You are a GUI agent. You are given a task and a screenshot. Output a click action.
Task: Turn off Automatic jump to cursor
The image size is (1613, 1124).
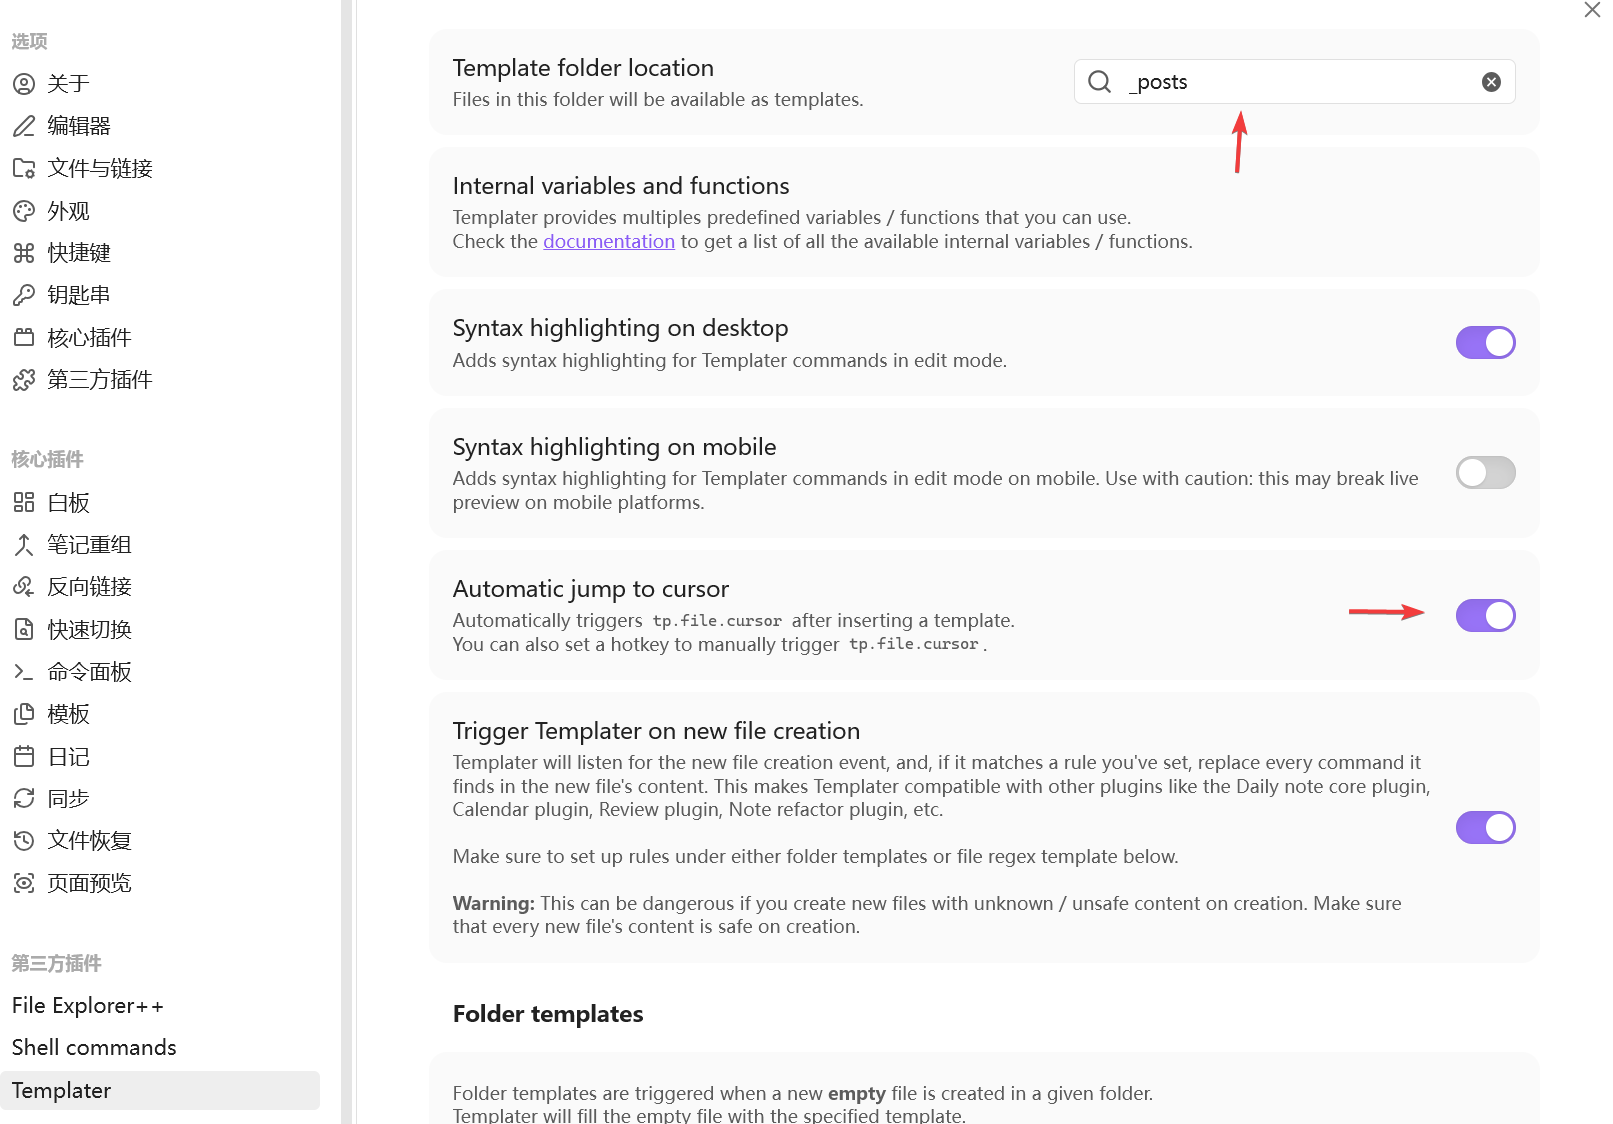1485,616
